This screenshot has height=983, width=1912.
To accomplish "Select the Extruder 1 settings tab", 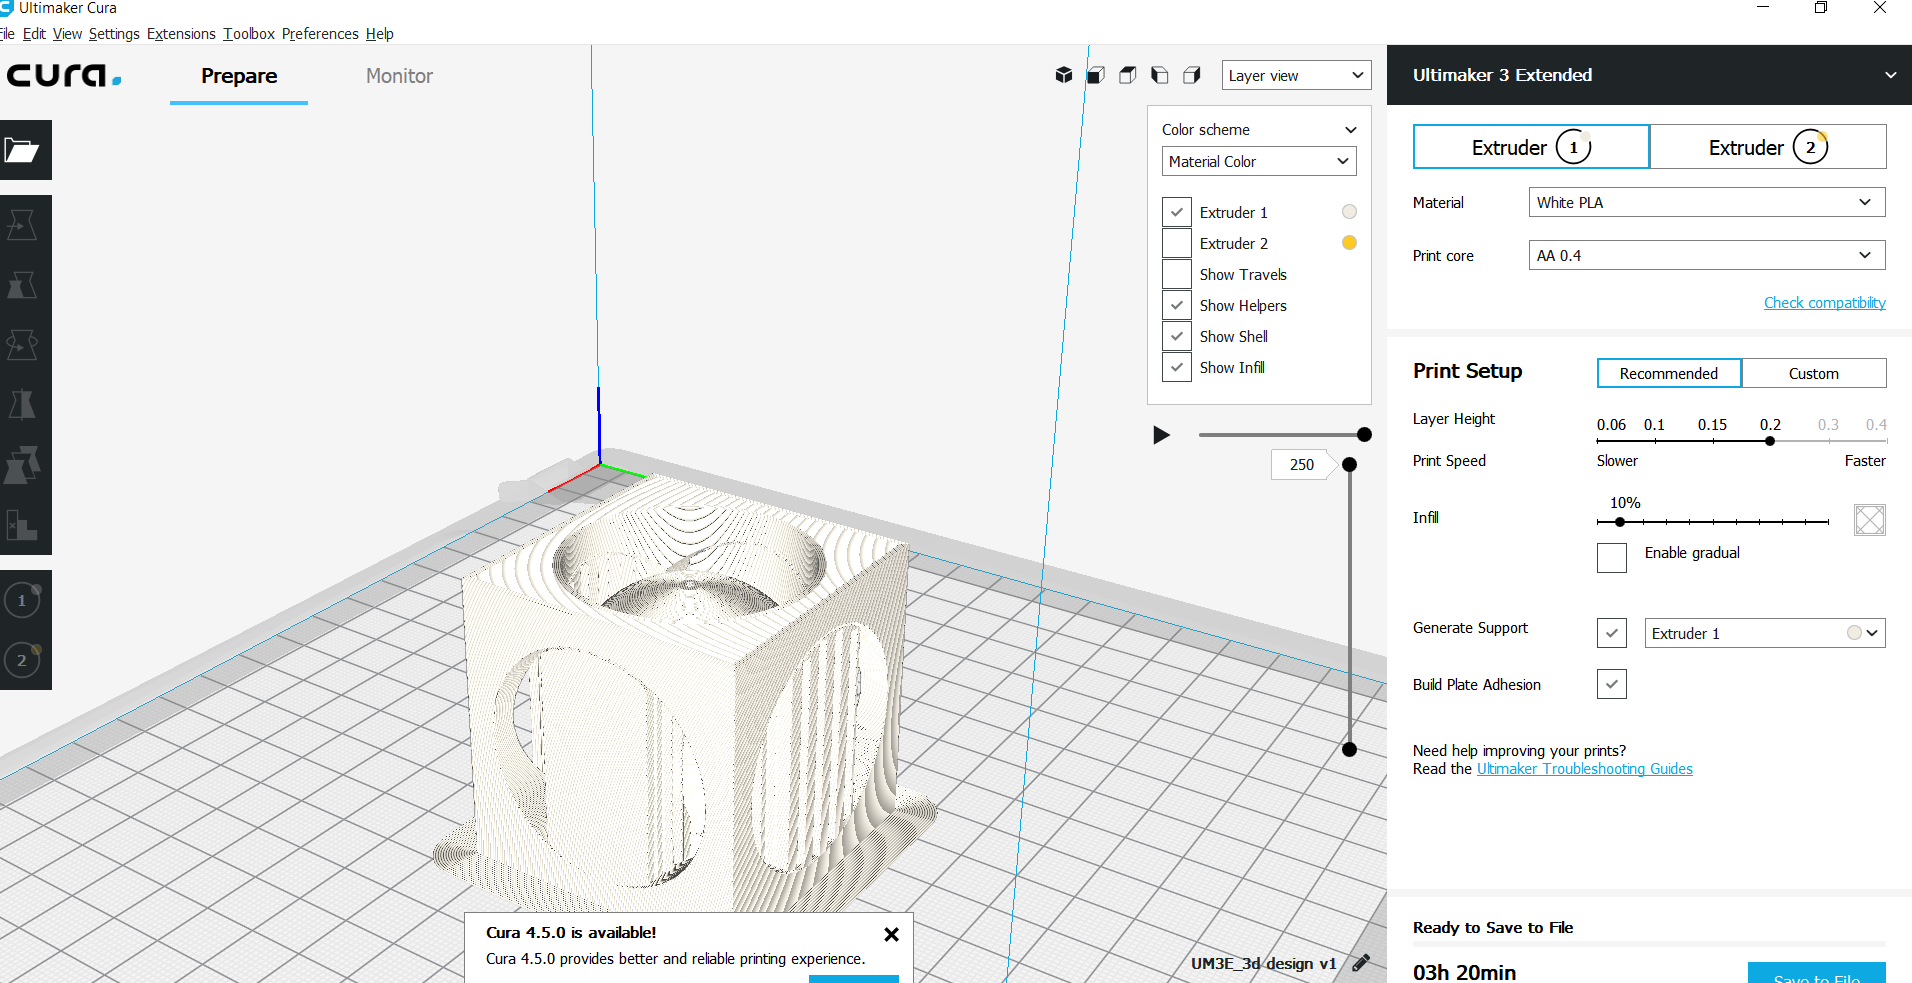I will pos(1531,147).
